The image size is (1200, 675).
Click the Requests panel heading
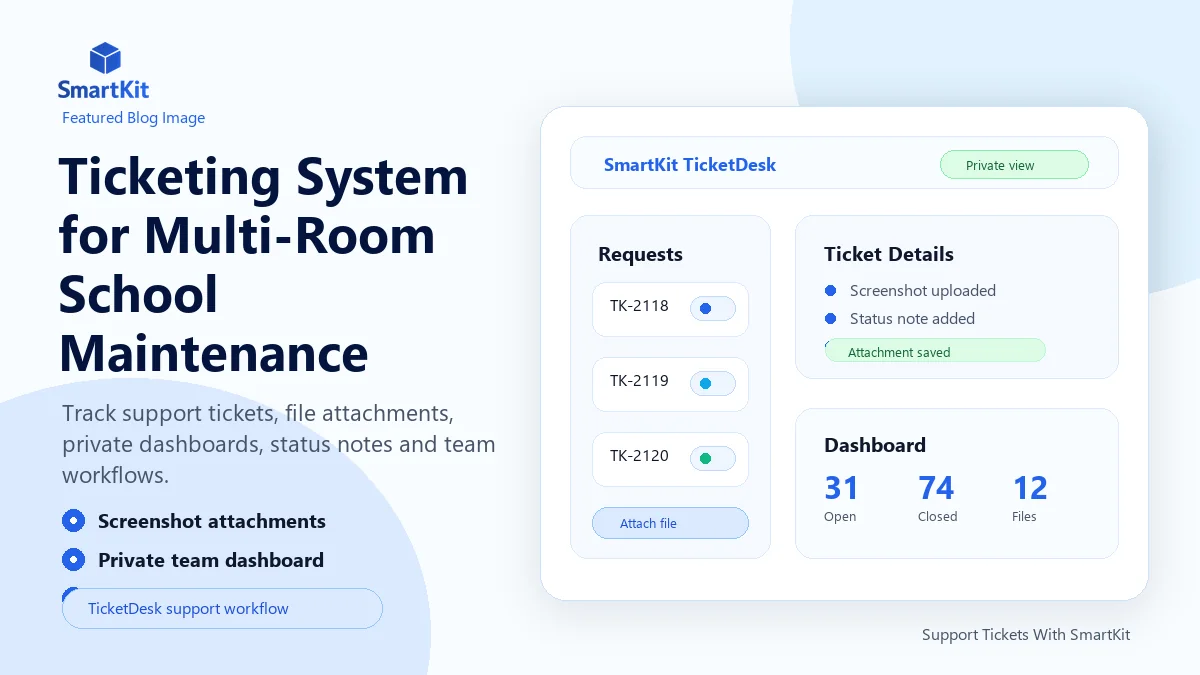(640, 254)
